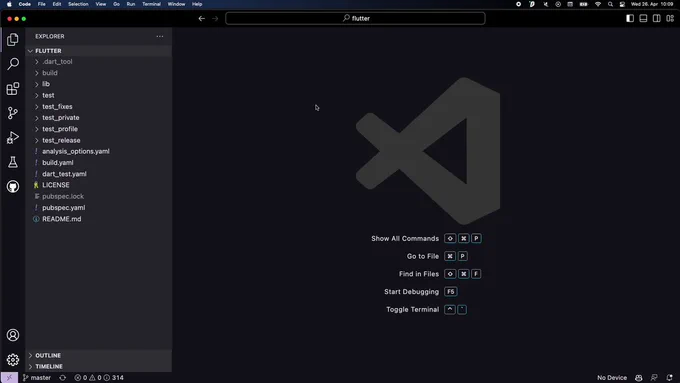Open the Code menu in menu bar
Viewport: 680px width, 383px height.
[25, 4]
